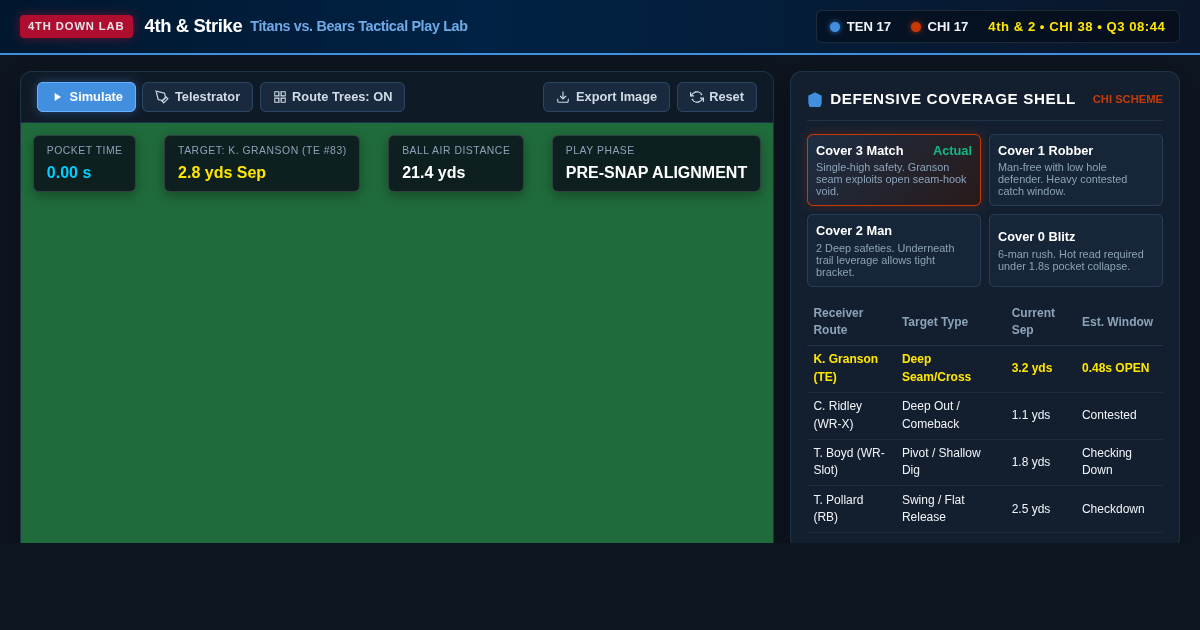Click the 3.2 yds separation value
Image resolution: width=1200 pixels, height=630 pixels.
click(x=1031, y=368)
